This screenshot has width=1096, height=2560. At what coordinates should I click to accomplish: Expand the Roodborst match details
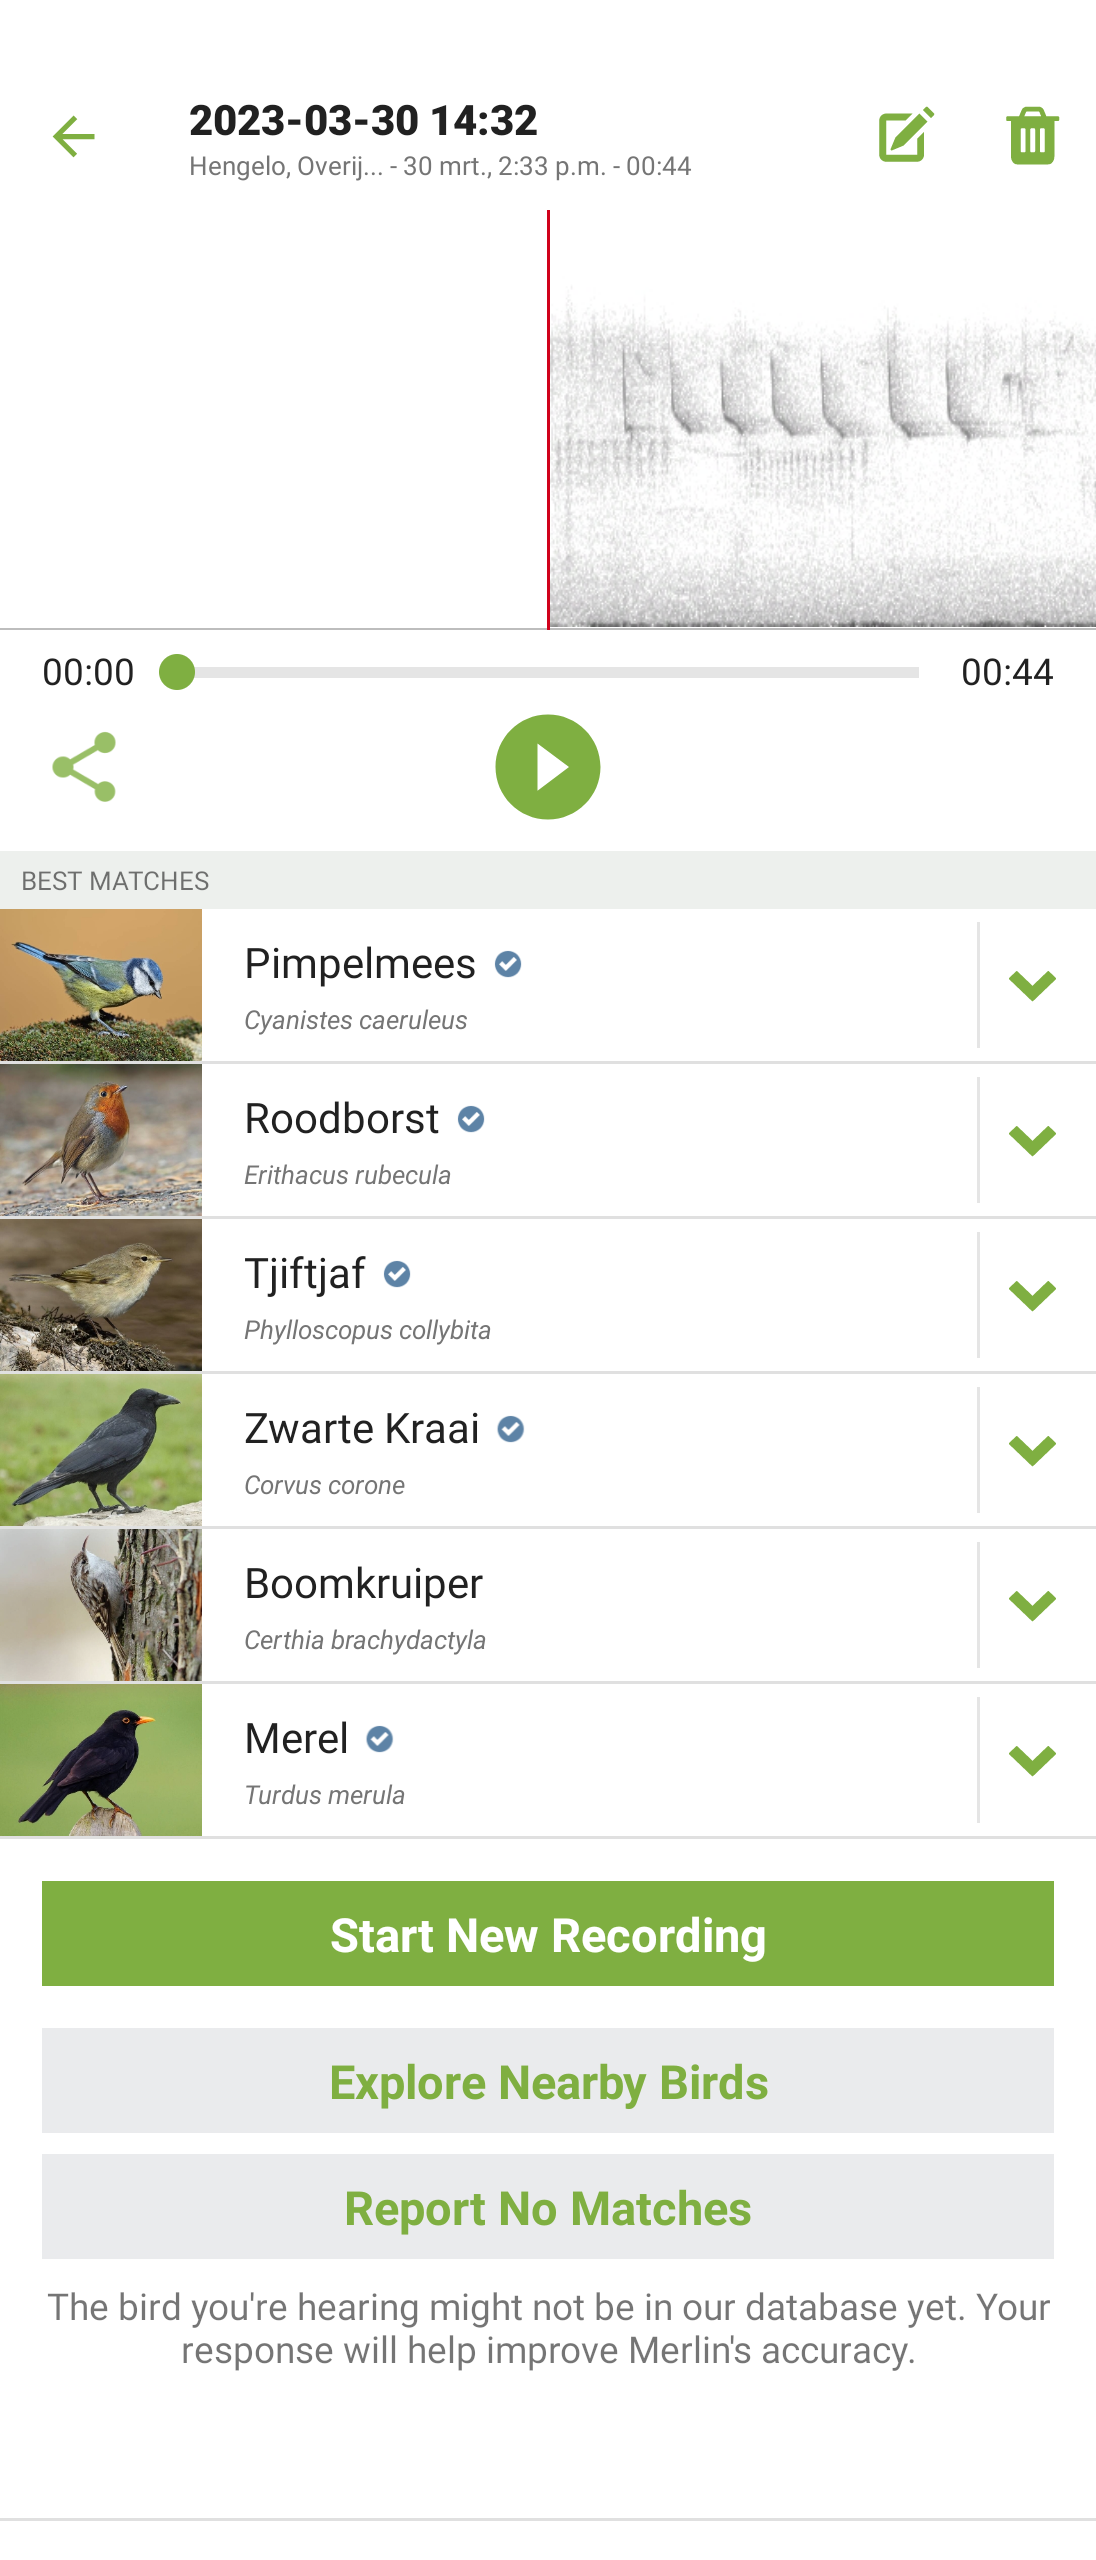pyautogui.click(x=1032, y=1141)
